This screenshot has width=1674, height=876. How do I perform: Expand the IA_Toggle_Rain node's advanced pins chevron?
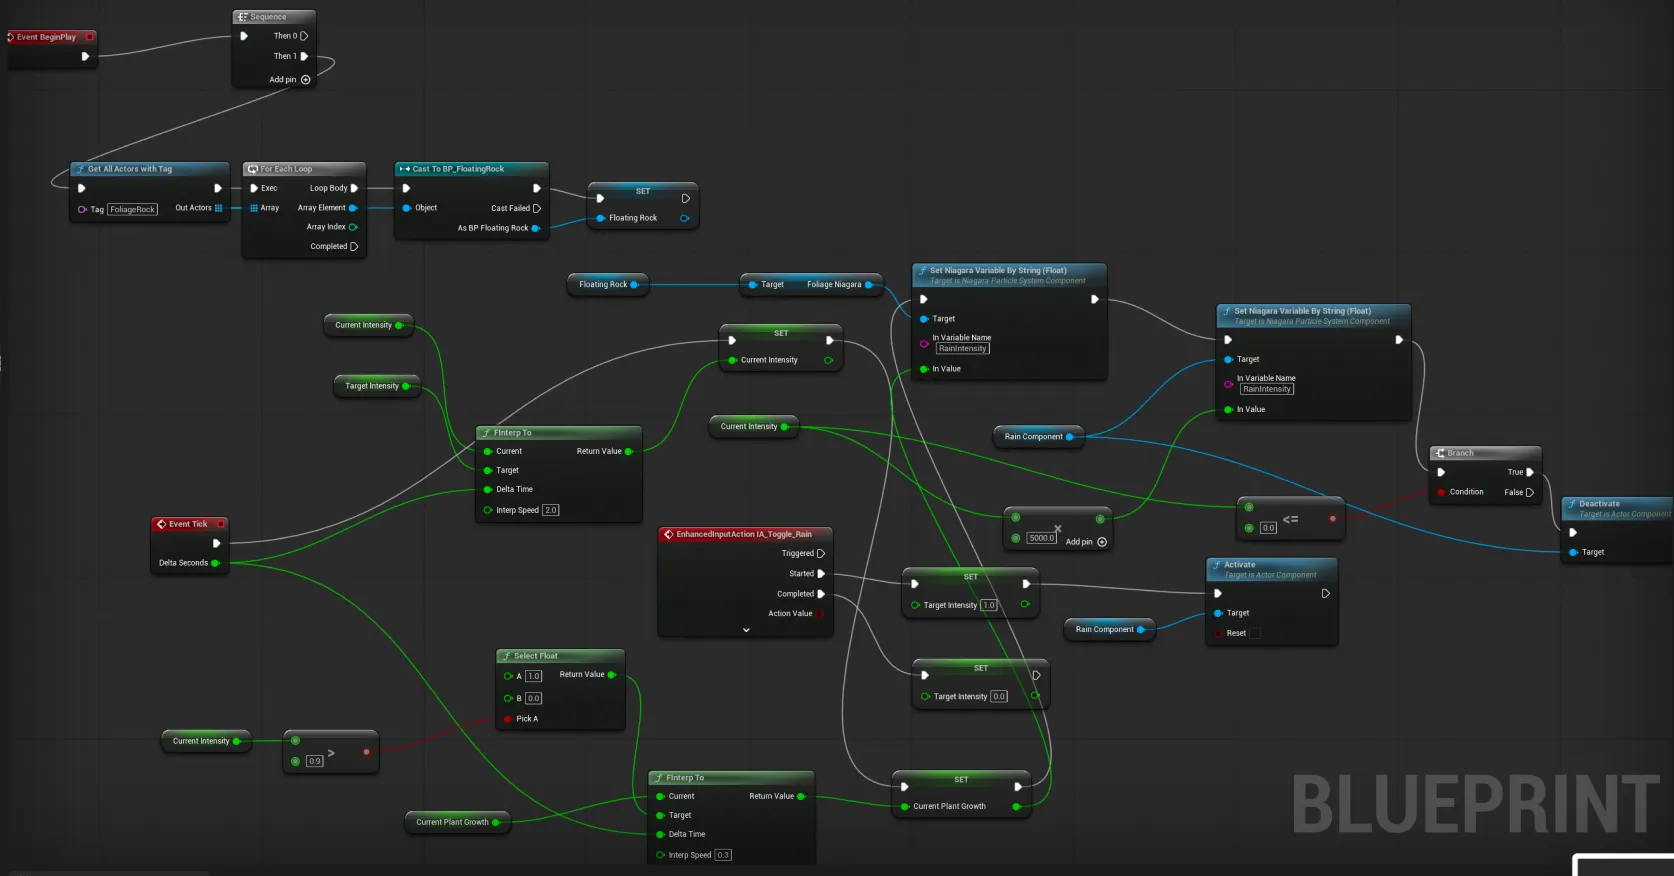coord(746,630)
